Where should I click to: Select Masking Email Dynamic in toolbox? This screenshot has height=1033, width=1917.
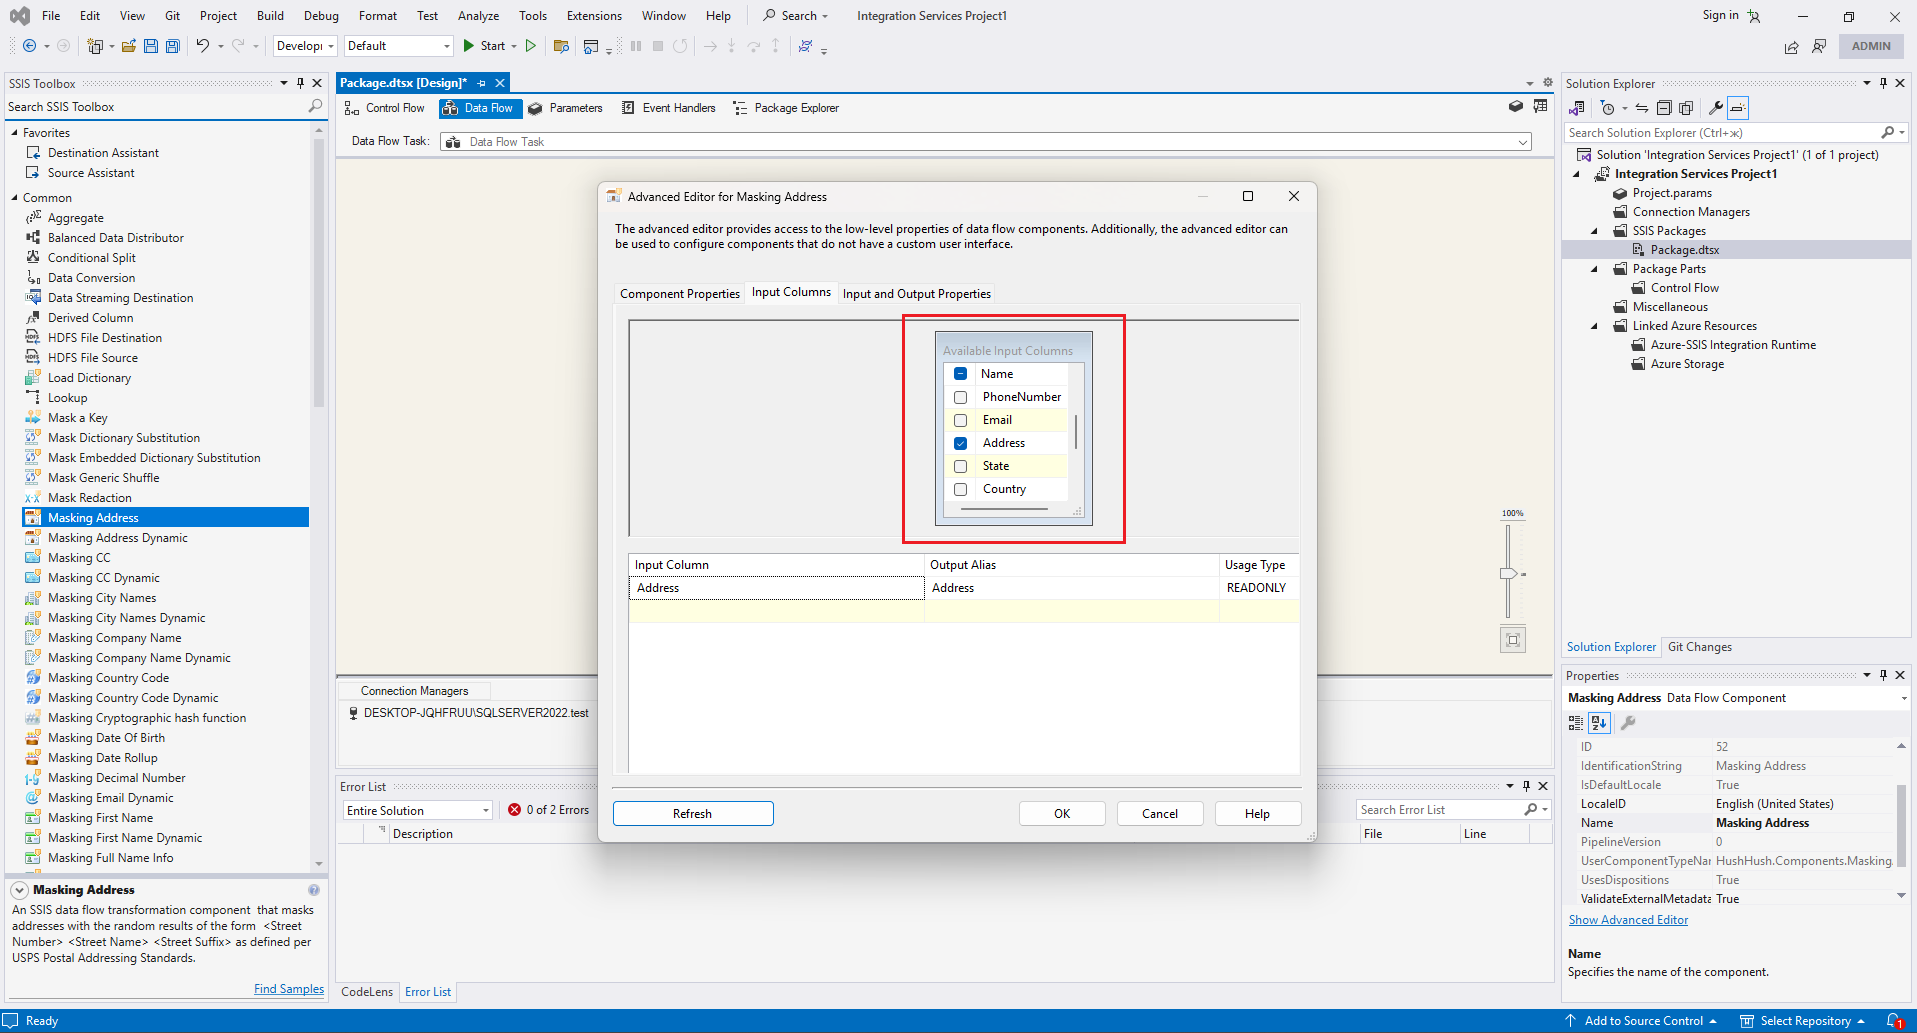pos(110,798)
